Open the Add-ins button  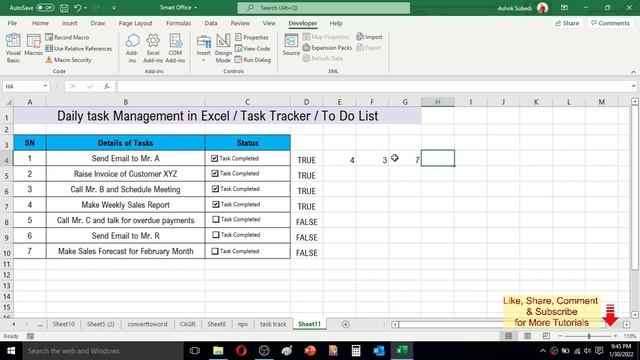click(x=132, y=48)
